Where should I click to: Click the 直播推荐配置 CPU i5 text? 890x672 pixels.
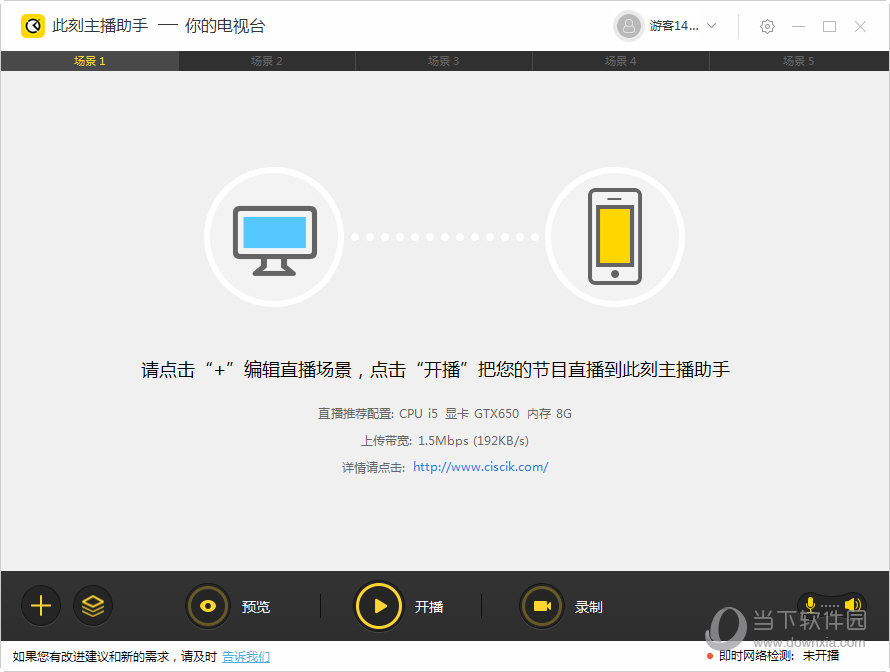(445, 413)
